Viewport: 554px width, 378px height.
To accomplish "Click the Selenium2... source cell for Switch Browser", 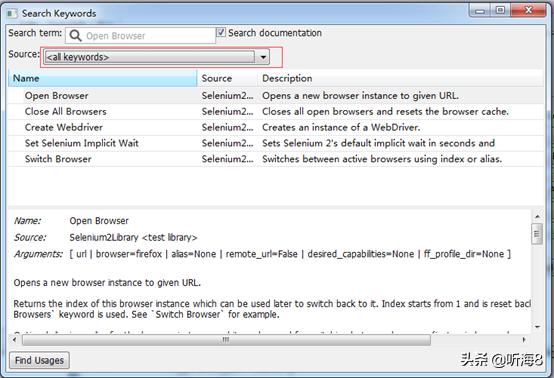I will point(228,159).
